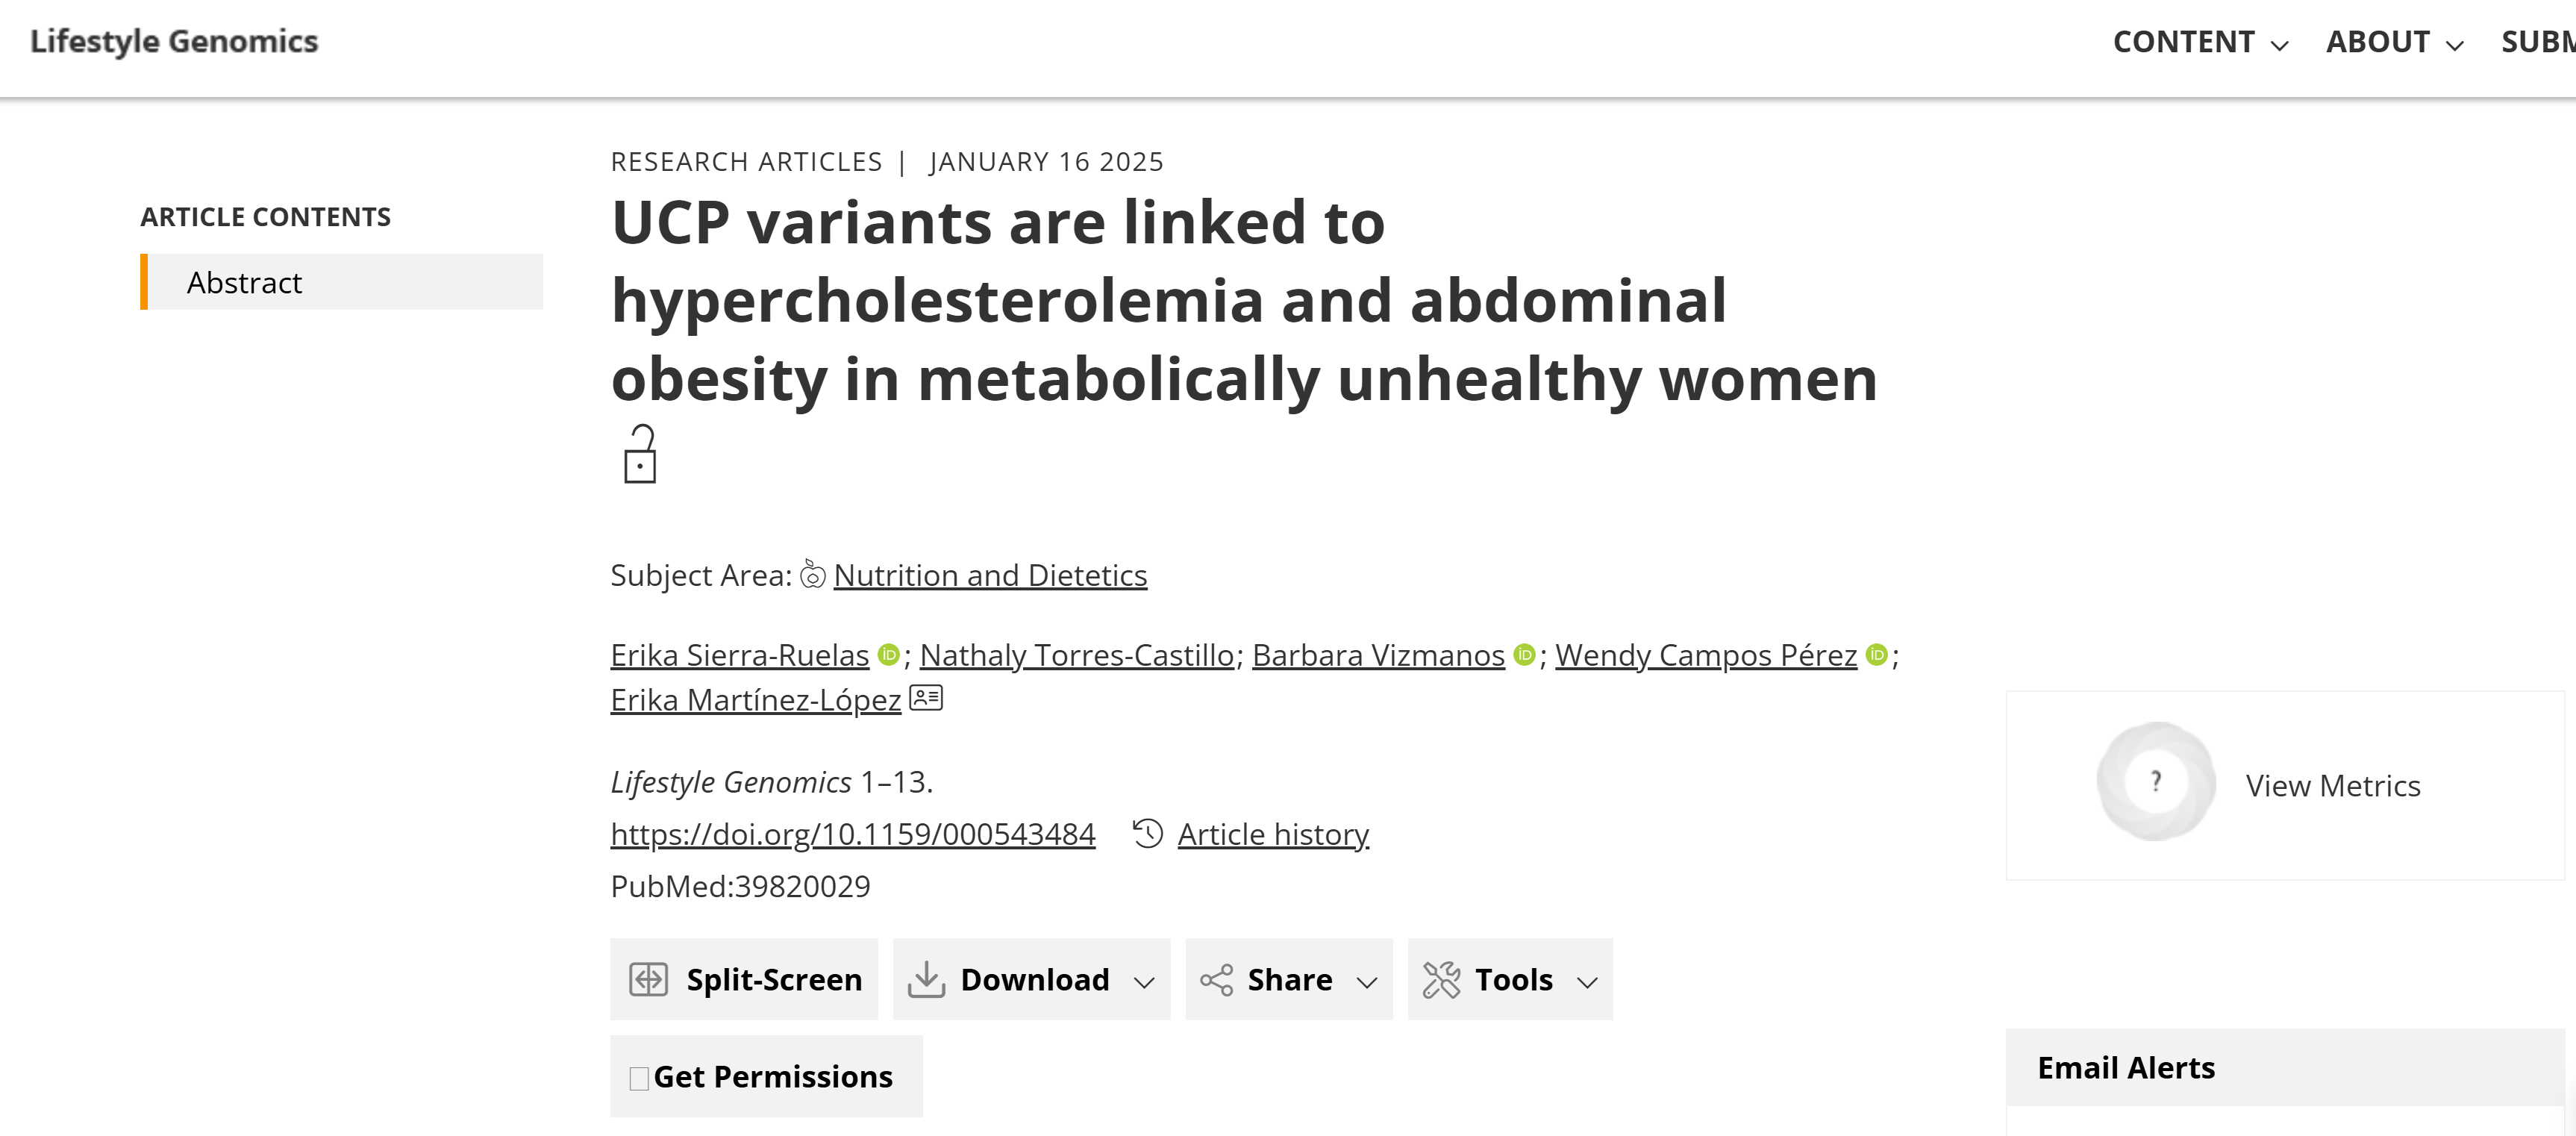The width and height of the screenshot is (2576, 1136).
Task: Open the Tools dropdown menu
Action: tap(1510, 979)
